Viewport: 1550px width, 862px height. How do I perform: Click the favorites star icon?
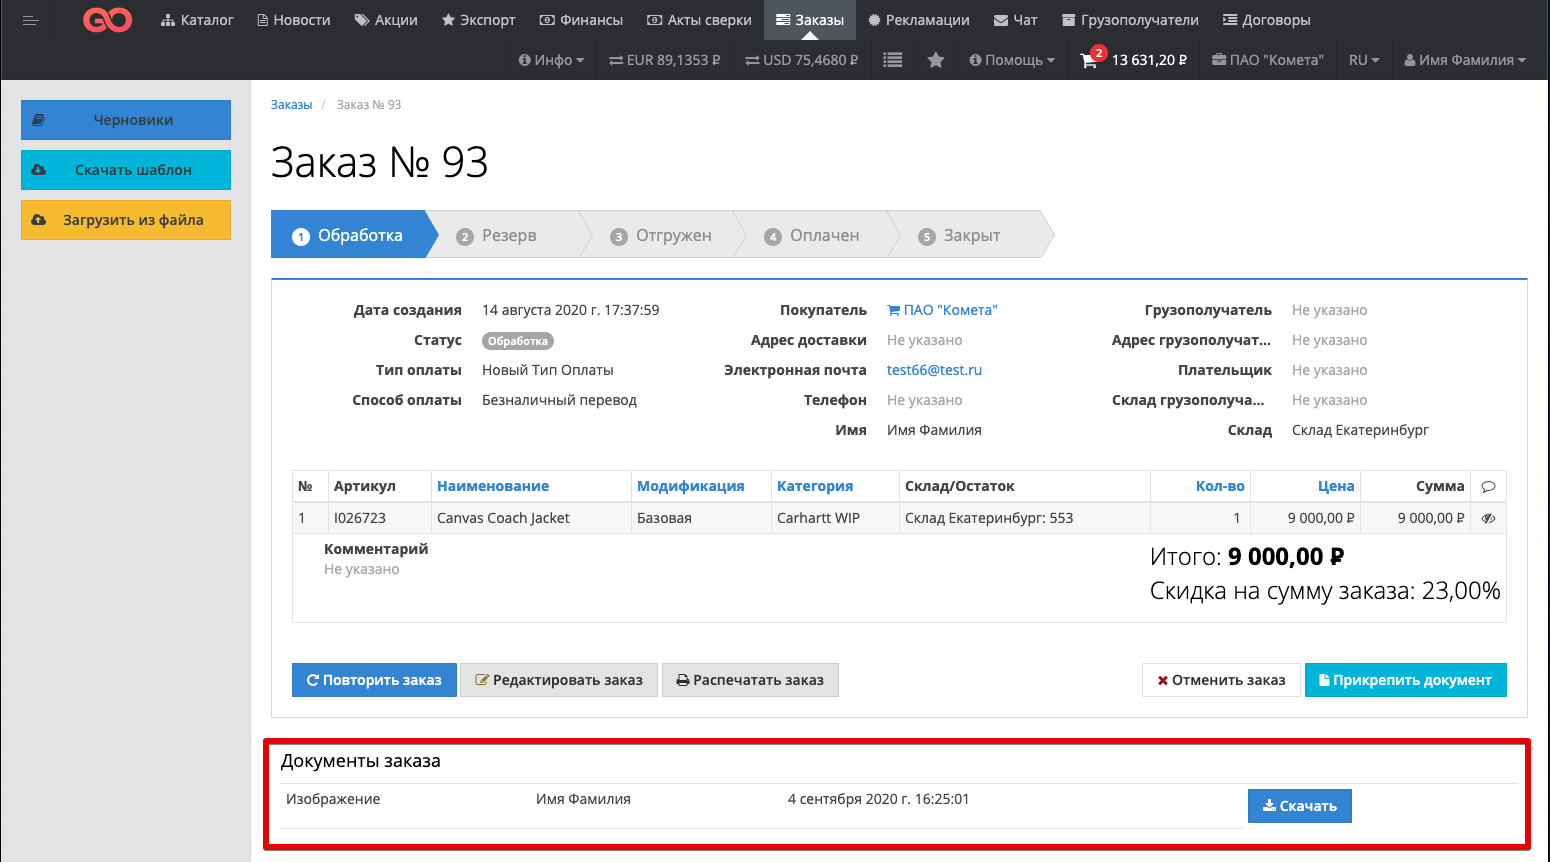click(935, 60)
